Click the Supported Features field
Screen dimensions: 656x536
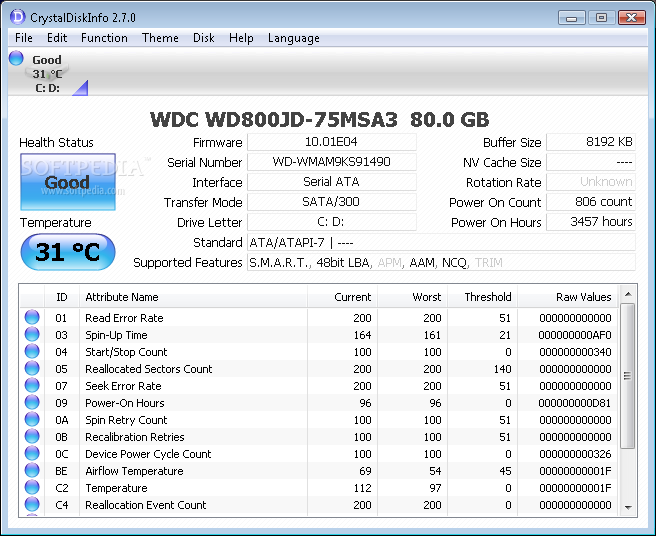click(x=441, y=262)
